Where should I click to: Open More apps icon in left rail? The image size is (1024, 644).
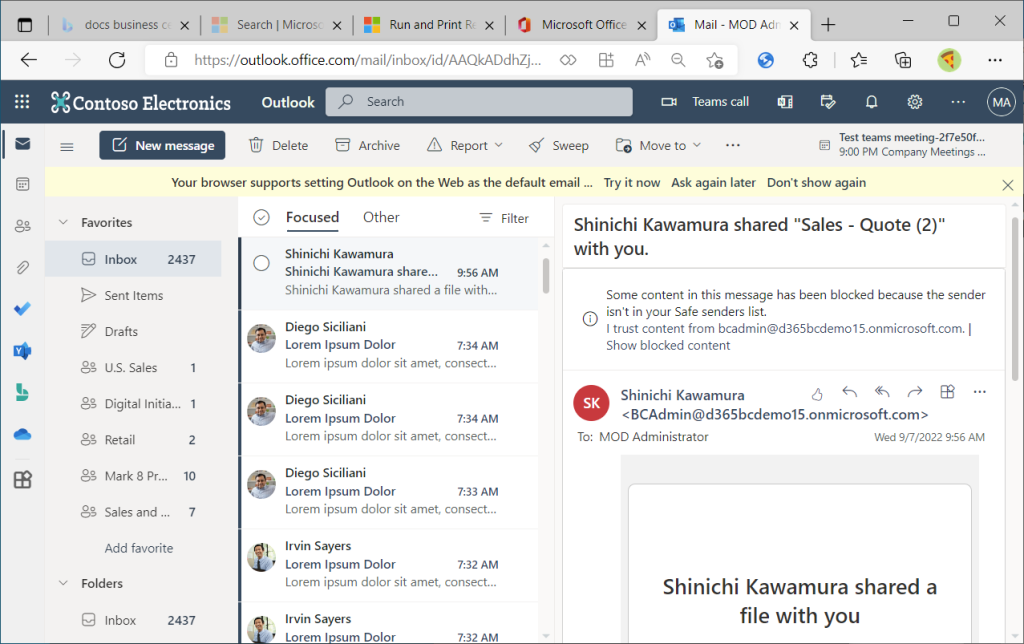23,480
